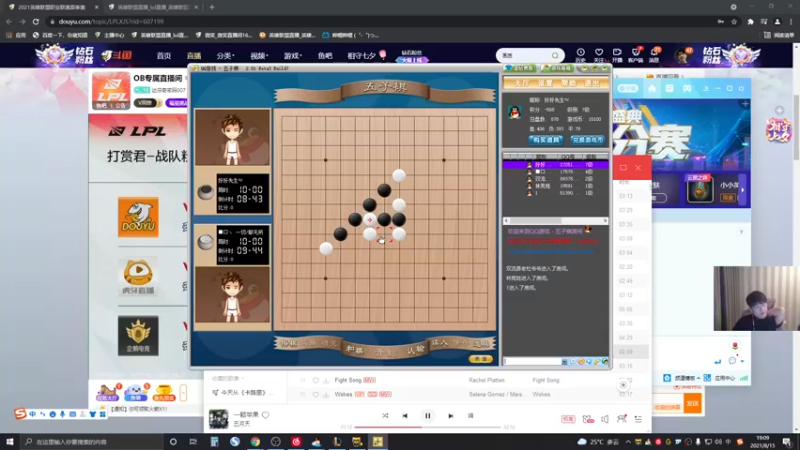Open the playlist queue icon in music player
This screenshot has height=450, width=800.
tap(638, 419)
